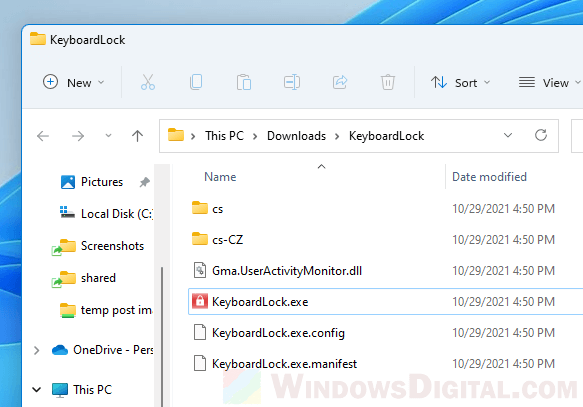This screenshot has width=583, height=407.
Task: Click the Paste clipboard icon
Action: 244,82
